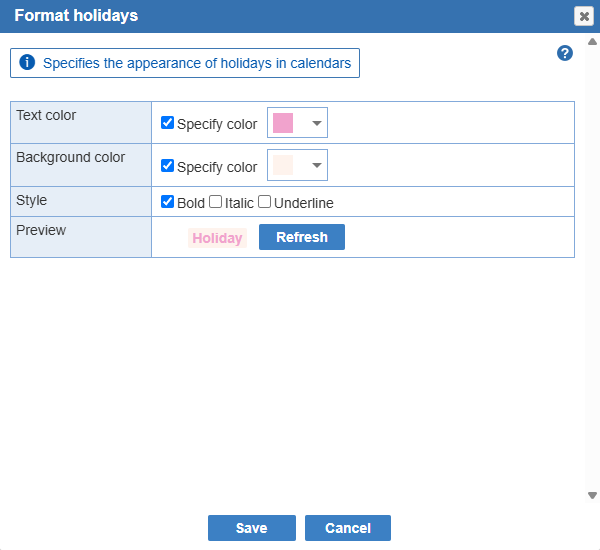Click the pink text color swatch
Image resolution: width=600 pixels, height=550 pixels.
point(283,123)
